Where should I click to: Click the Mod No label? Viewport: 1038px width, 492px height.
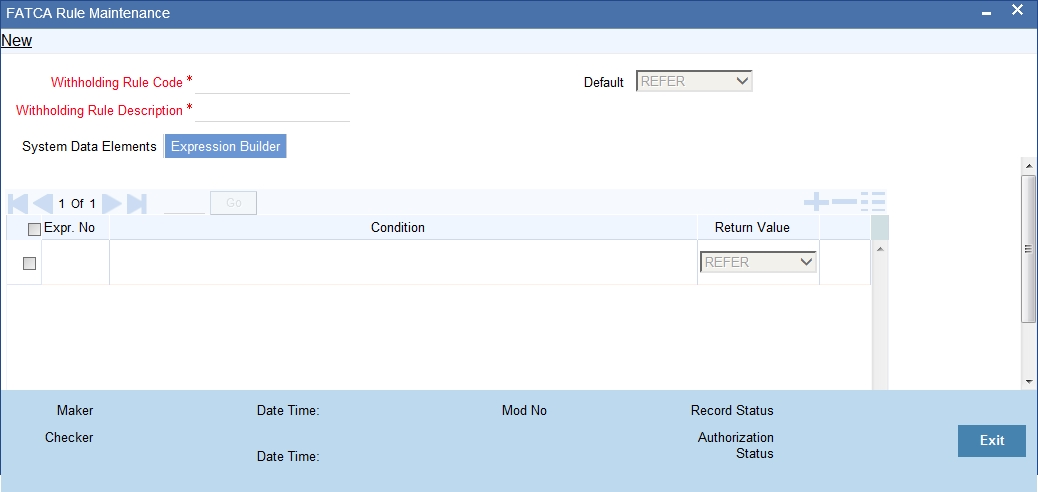[x=524, y=410]
